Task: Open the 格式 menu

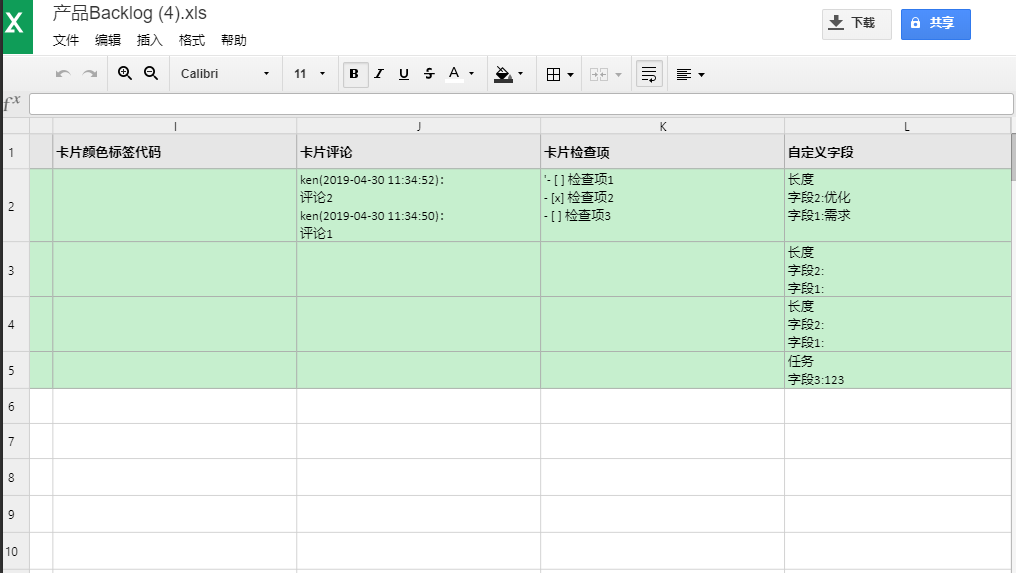Action: 192,41
